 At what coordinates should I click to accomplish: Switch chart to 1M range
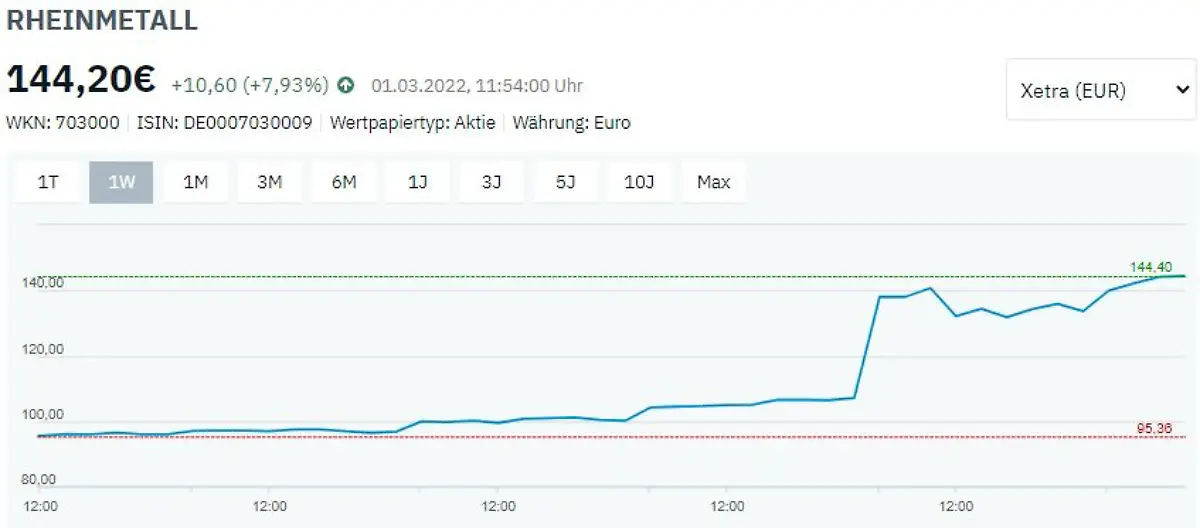point(195,182)
